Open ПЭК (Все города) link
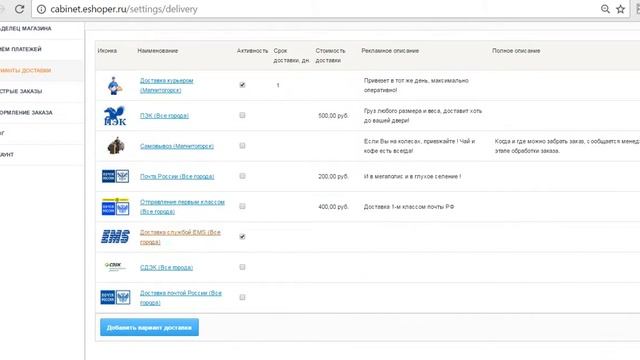This screenshot has width=640, height=360. [164, 116]
